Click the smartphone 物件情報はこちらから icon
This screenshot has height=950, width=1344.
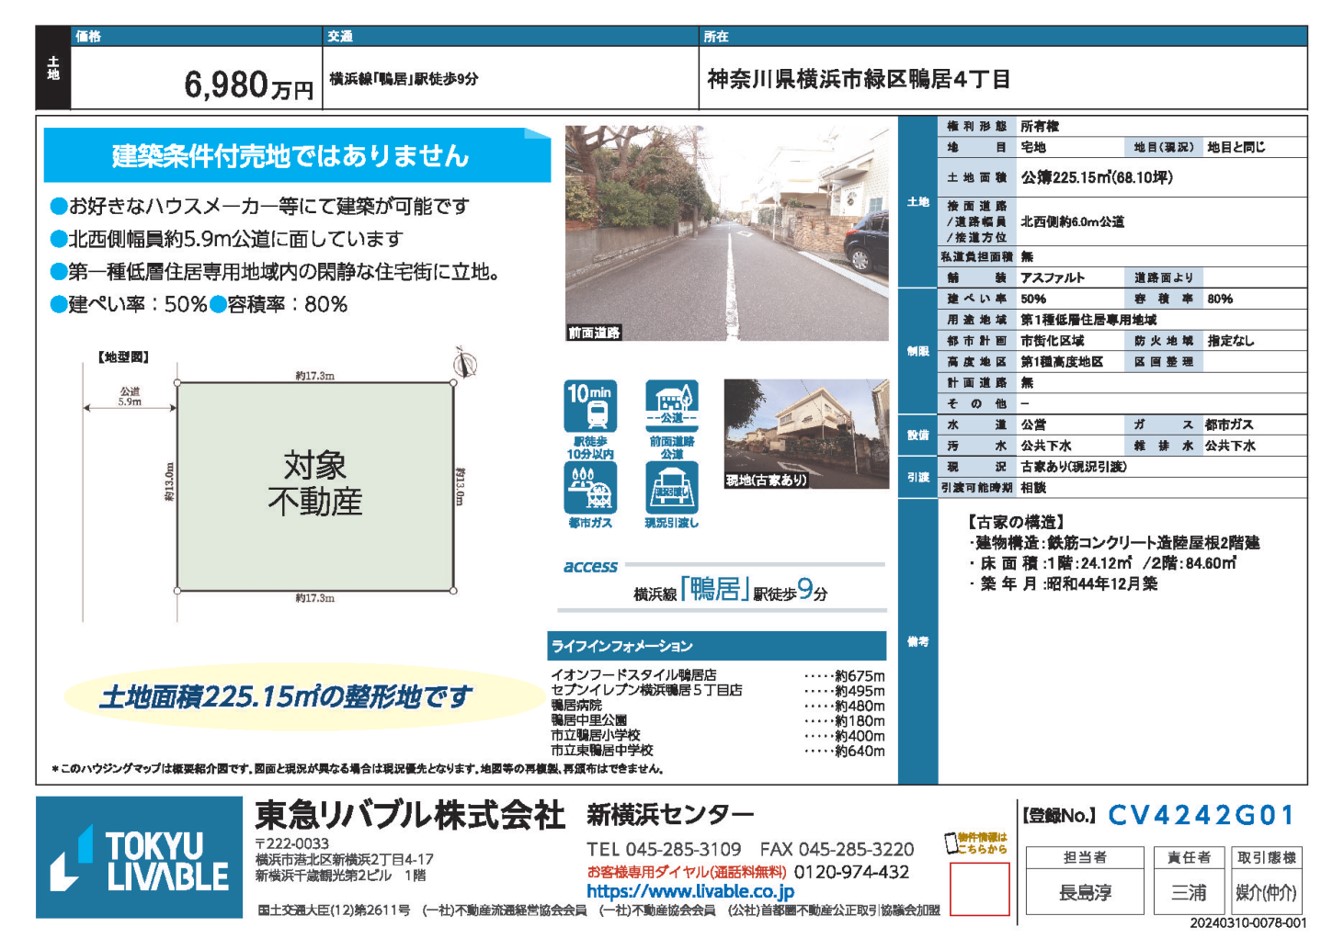coord(952,844)
